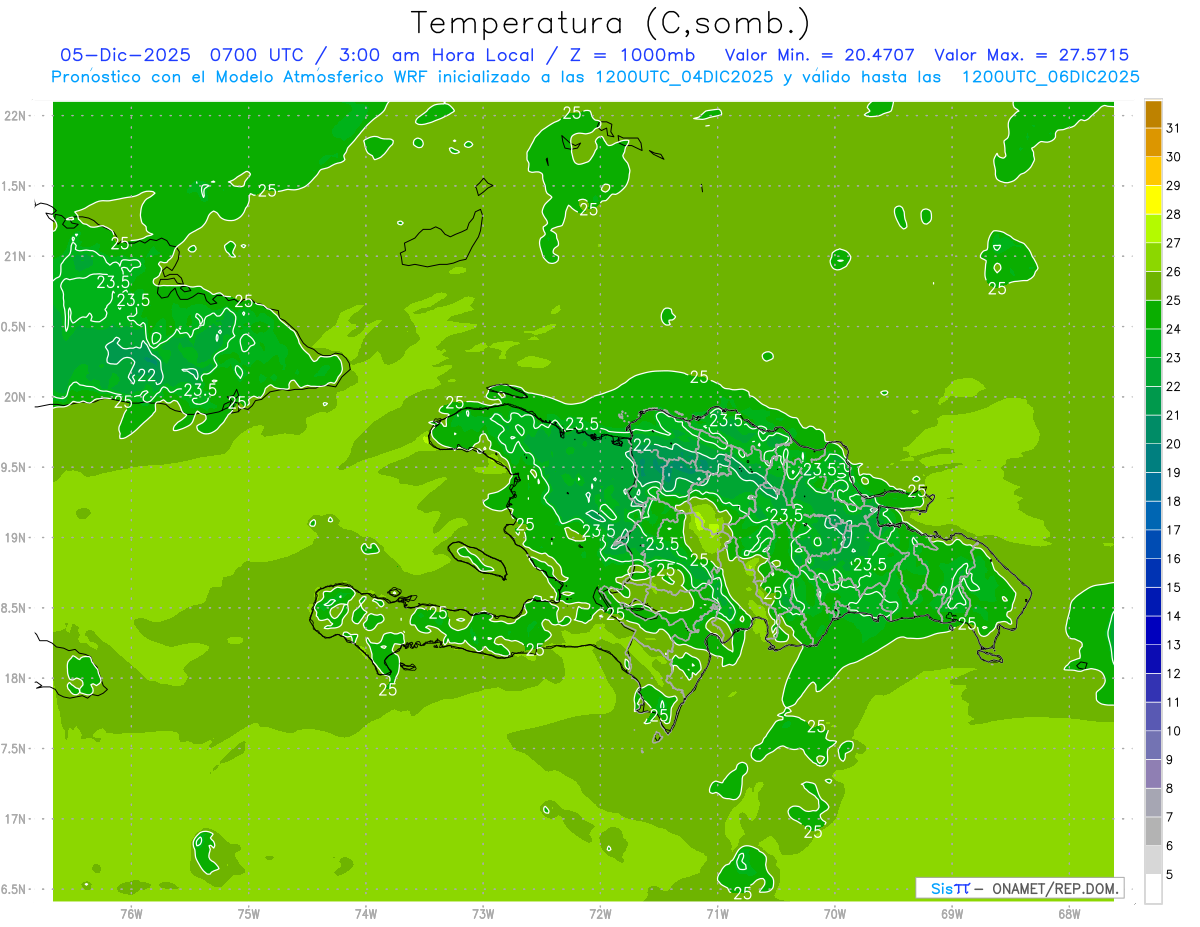
Task: Click the 68W longitude axis label
Action: point(1069,913)
